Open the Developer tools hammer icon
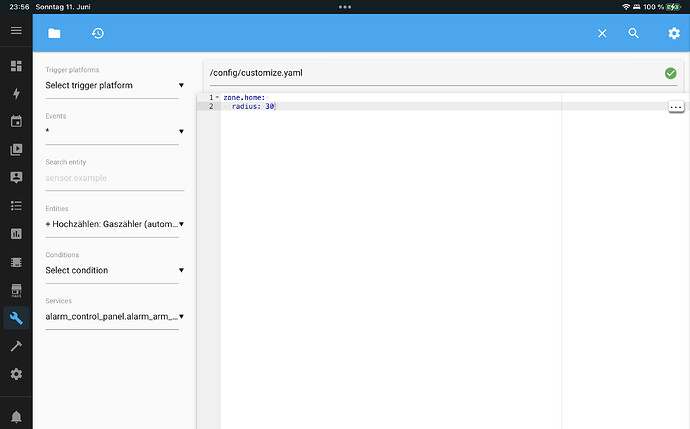Image resolution: width=690 pixels, height=429 pixels. click(16, 346)
